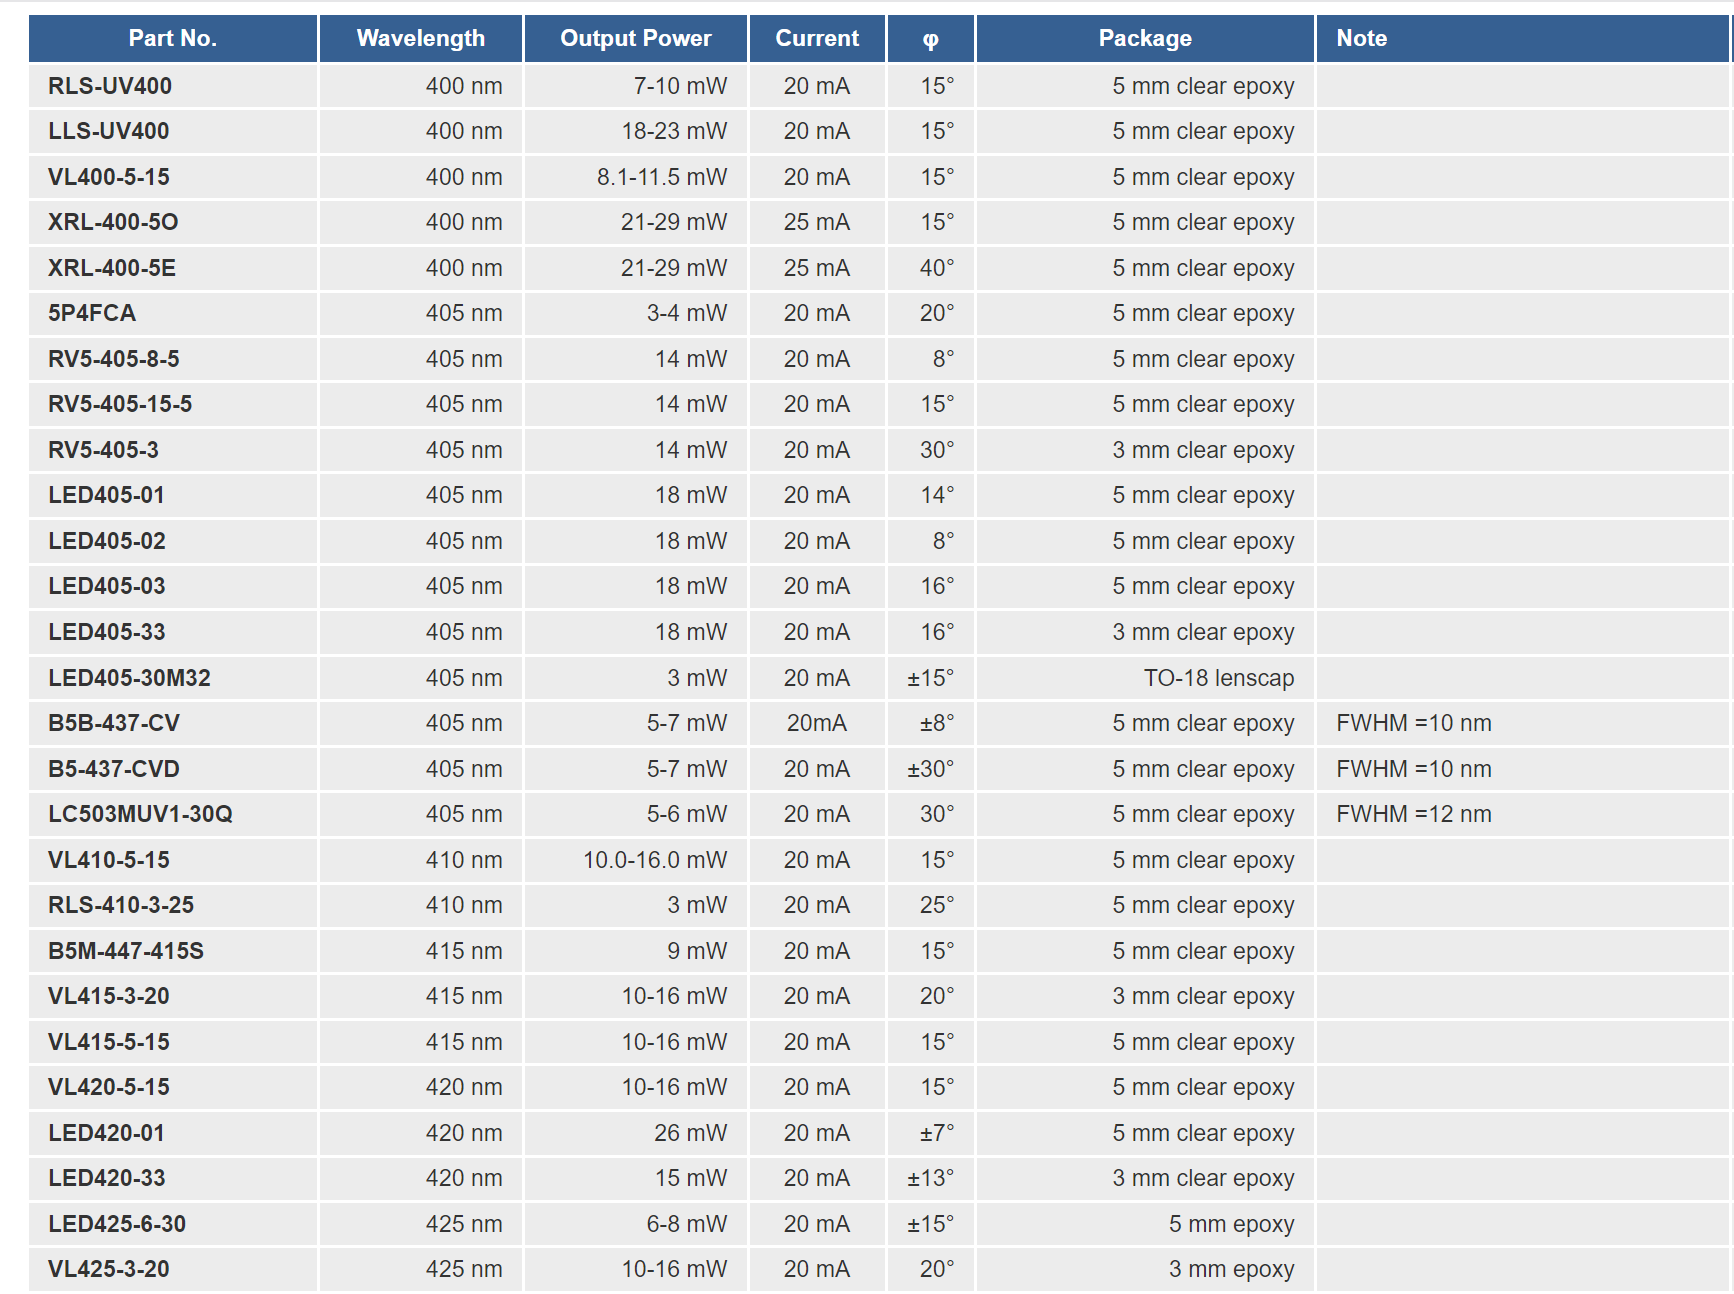The width and height of the screenshot is (1734, 1294).
Task: Select part number LLS-UV400
Action: coord(108,131)
